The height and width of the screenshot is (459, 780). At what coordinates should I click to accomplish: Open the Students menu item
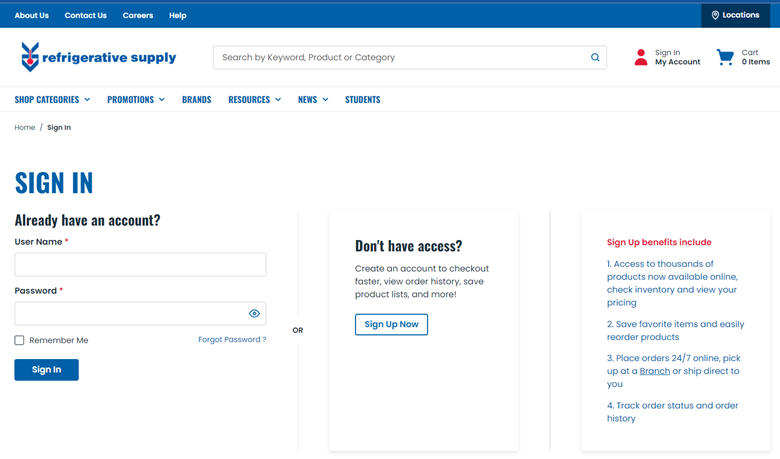click(363, 99)
